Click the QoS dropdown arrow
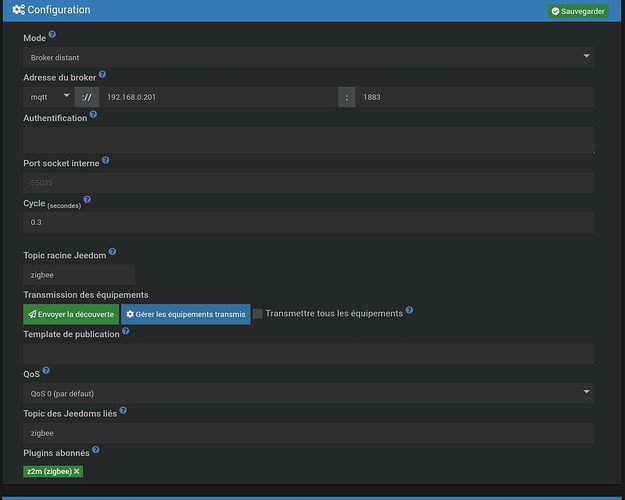This screenshot has height=500, width=625. (586, 392)
